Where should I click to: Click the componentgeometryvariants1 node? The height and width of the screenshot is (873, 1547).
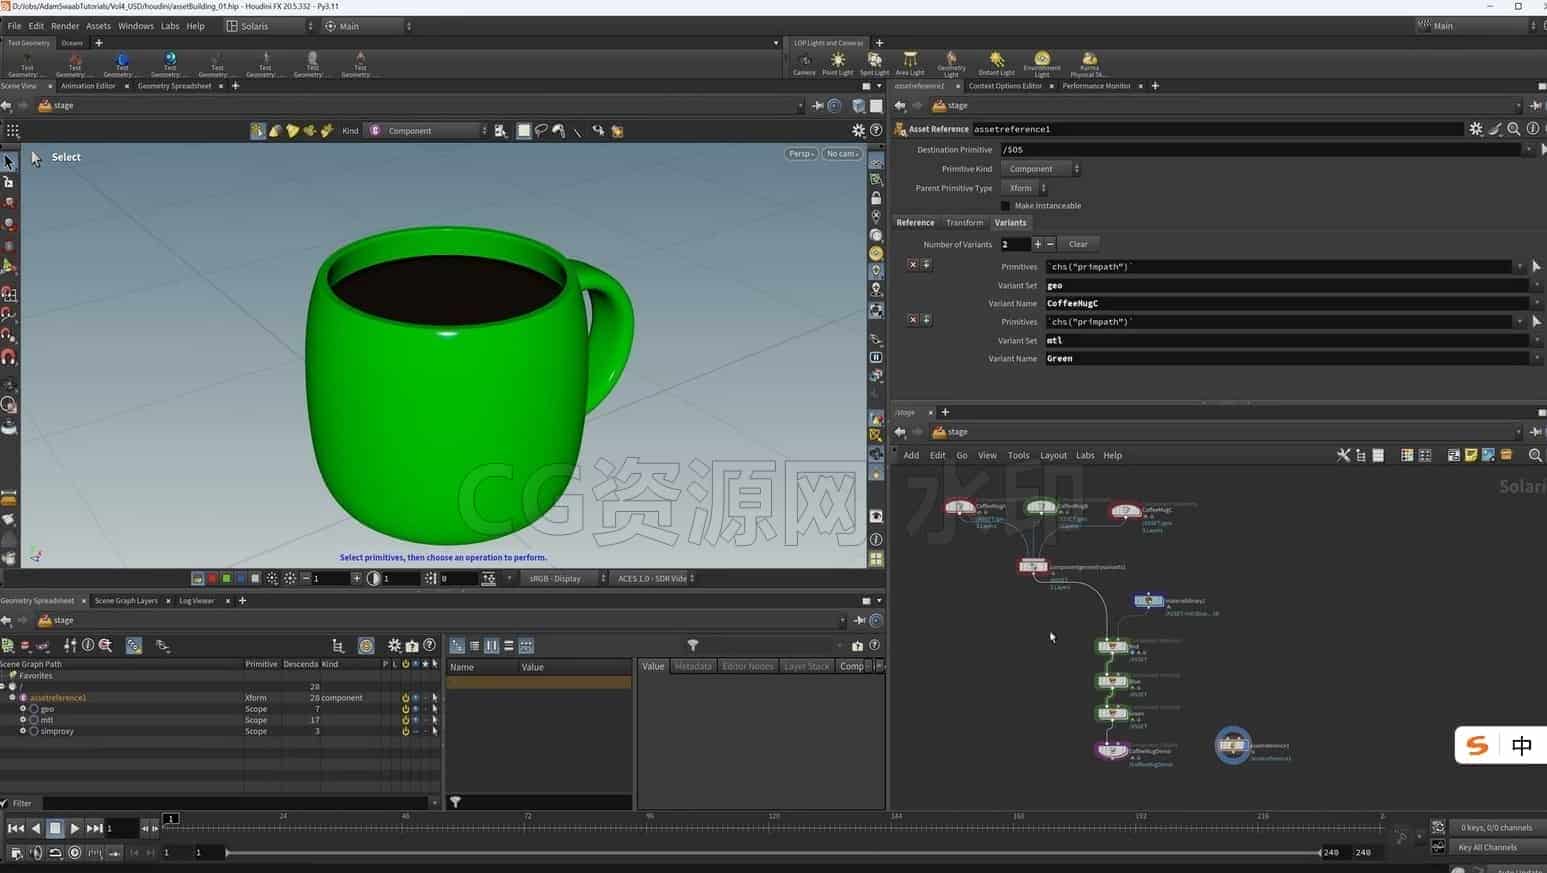coord(1033,566)
